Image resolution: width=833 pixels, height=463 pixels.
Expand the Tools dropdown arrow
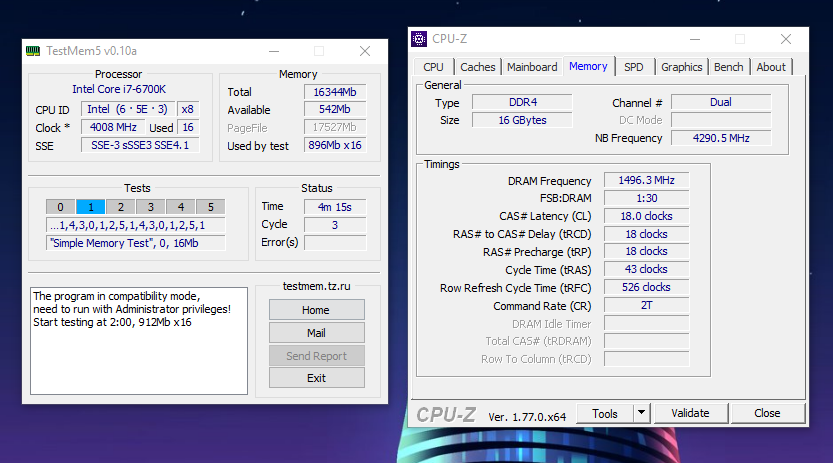click(642, 413)
